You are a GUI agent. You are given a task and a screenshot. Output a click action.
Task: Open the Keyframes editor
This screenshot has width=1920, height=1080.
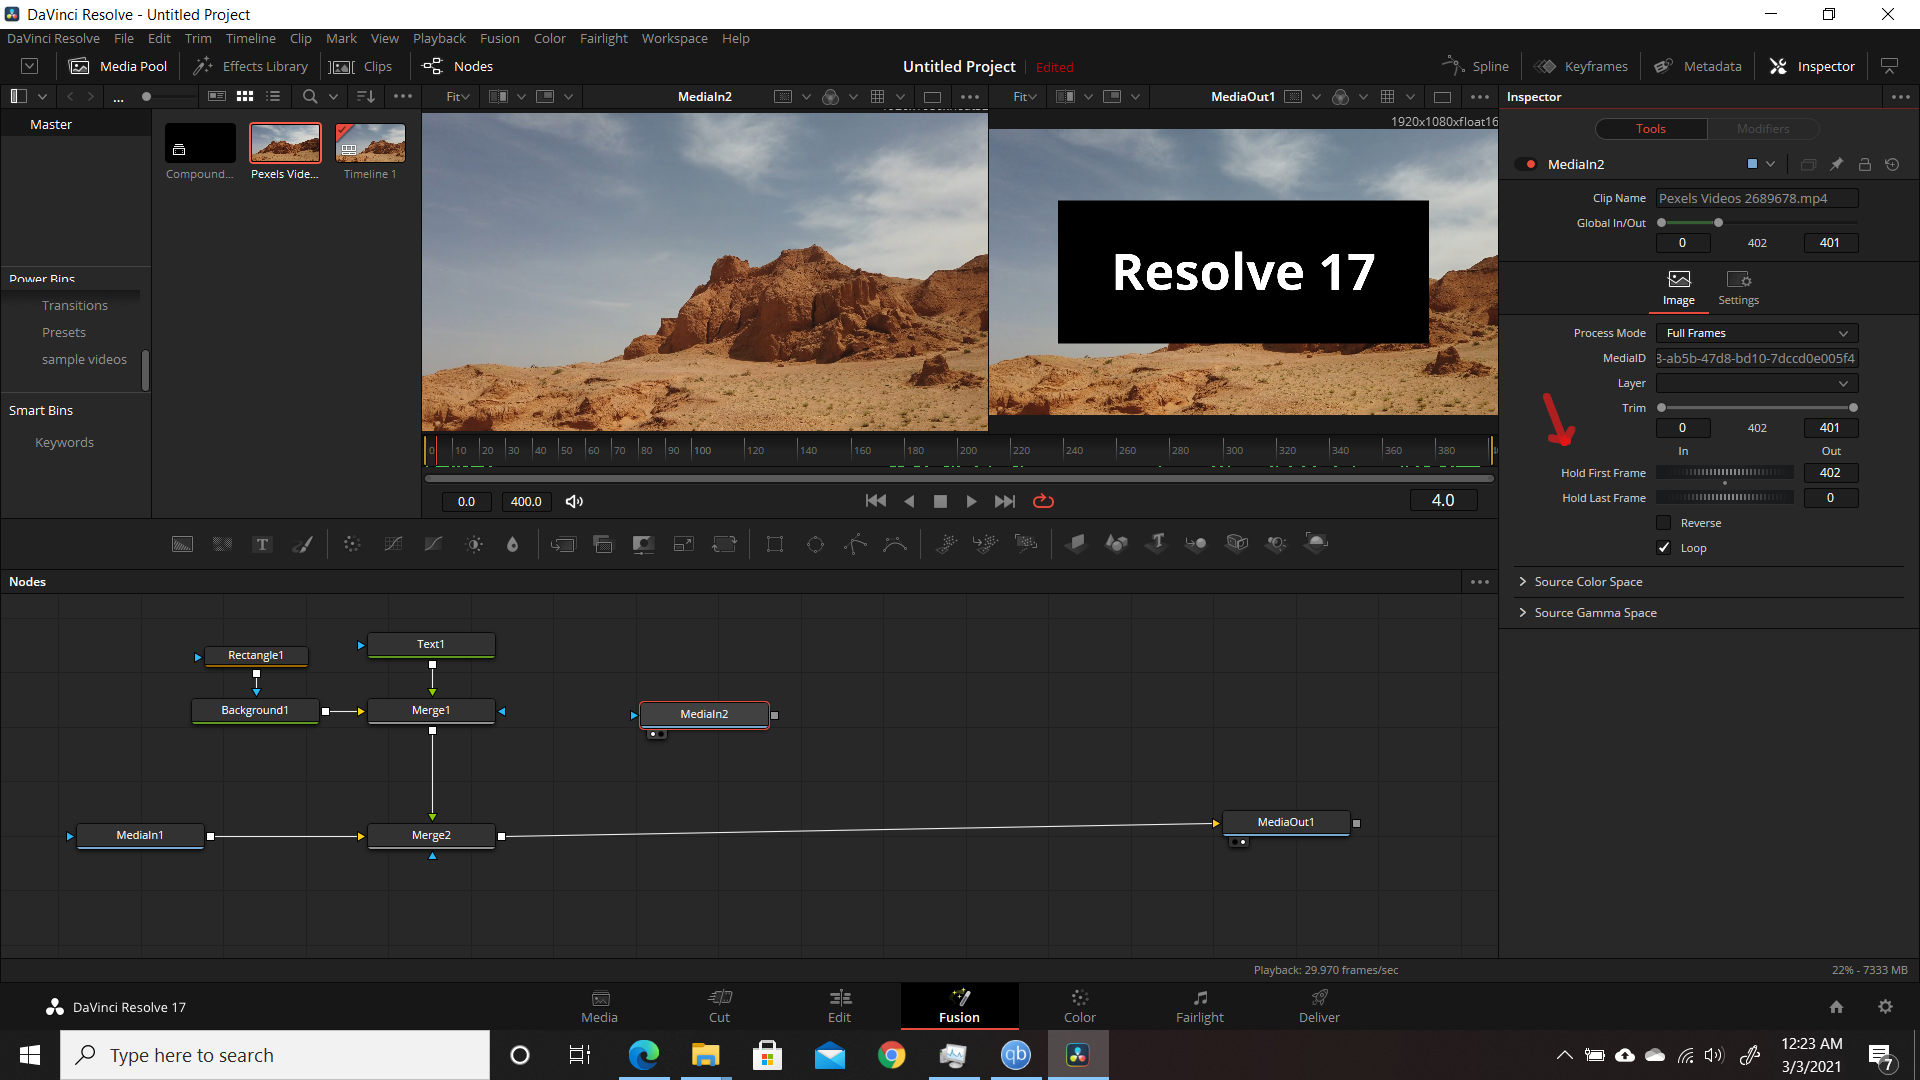pos(1581,66)
